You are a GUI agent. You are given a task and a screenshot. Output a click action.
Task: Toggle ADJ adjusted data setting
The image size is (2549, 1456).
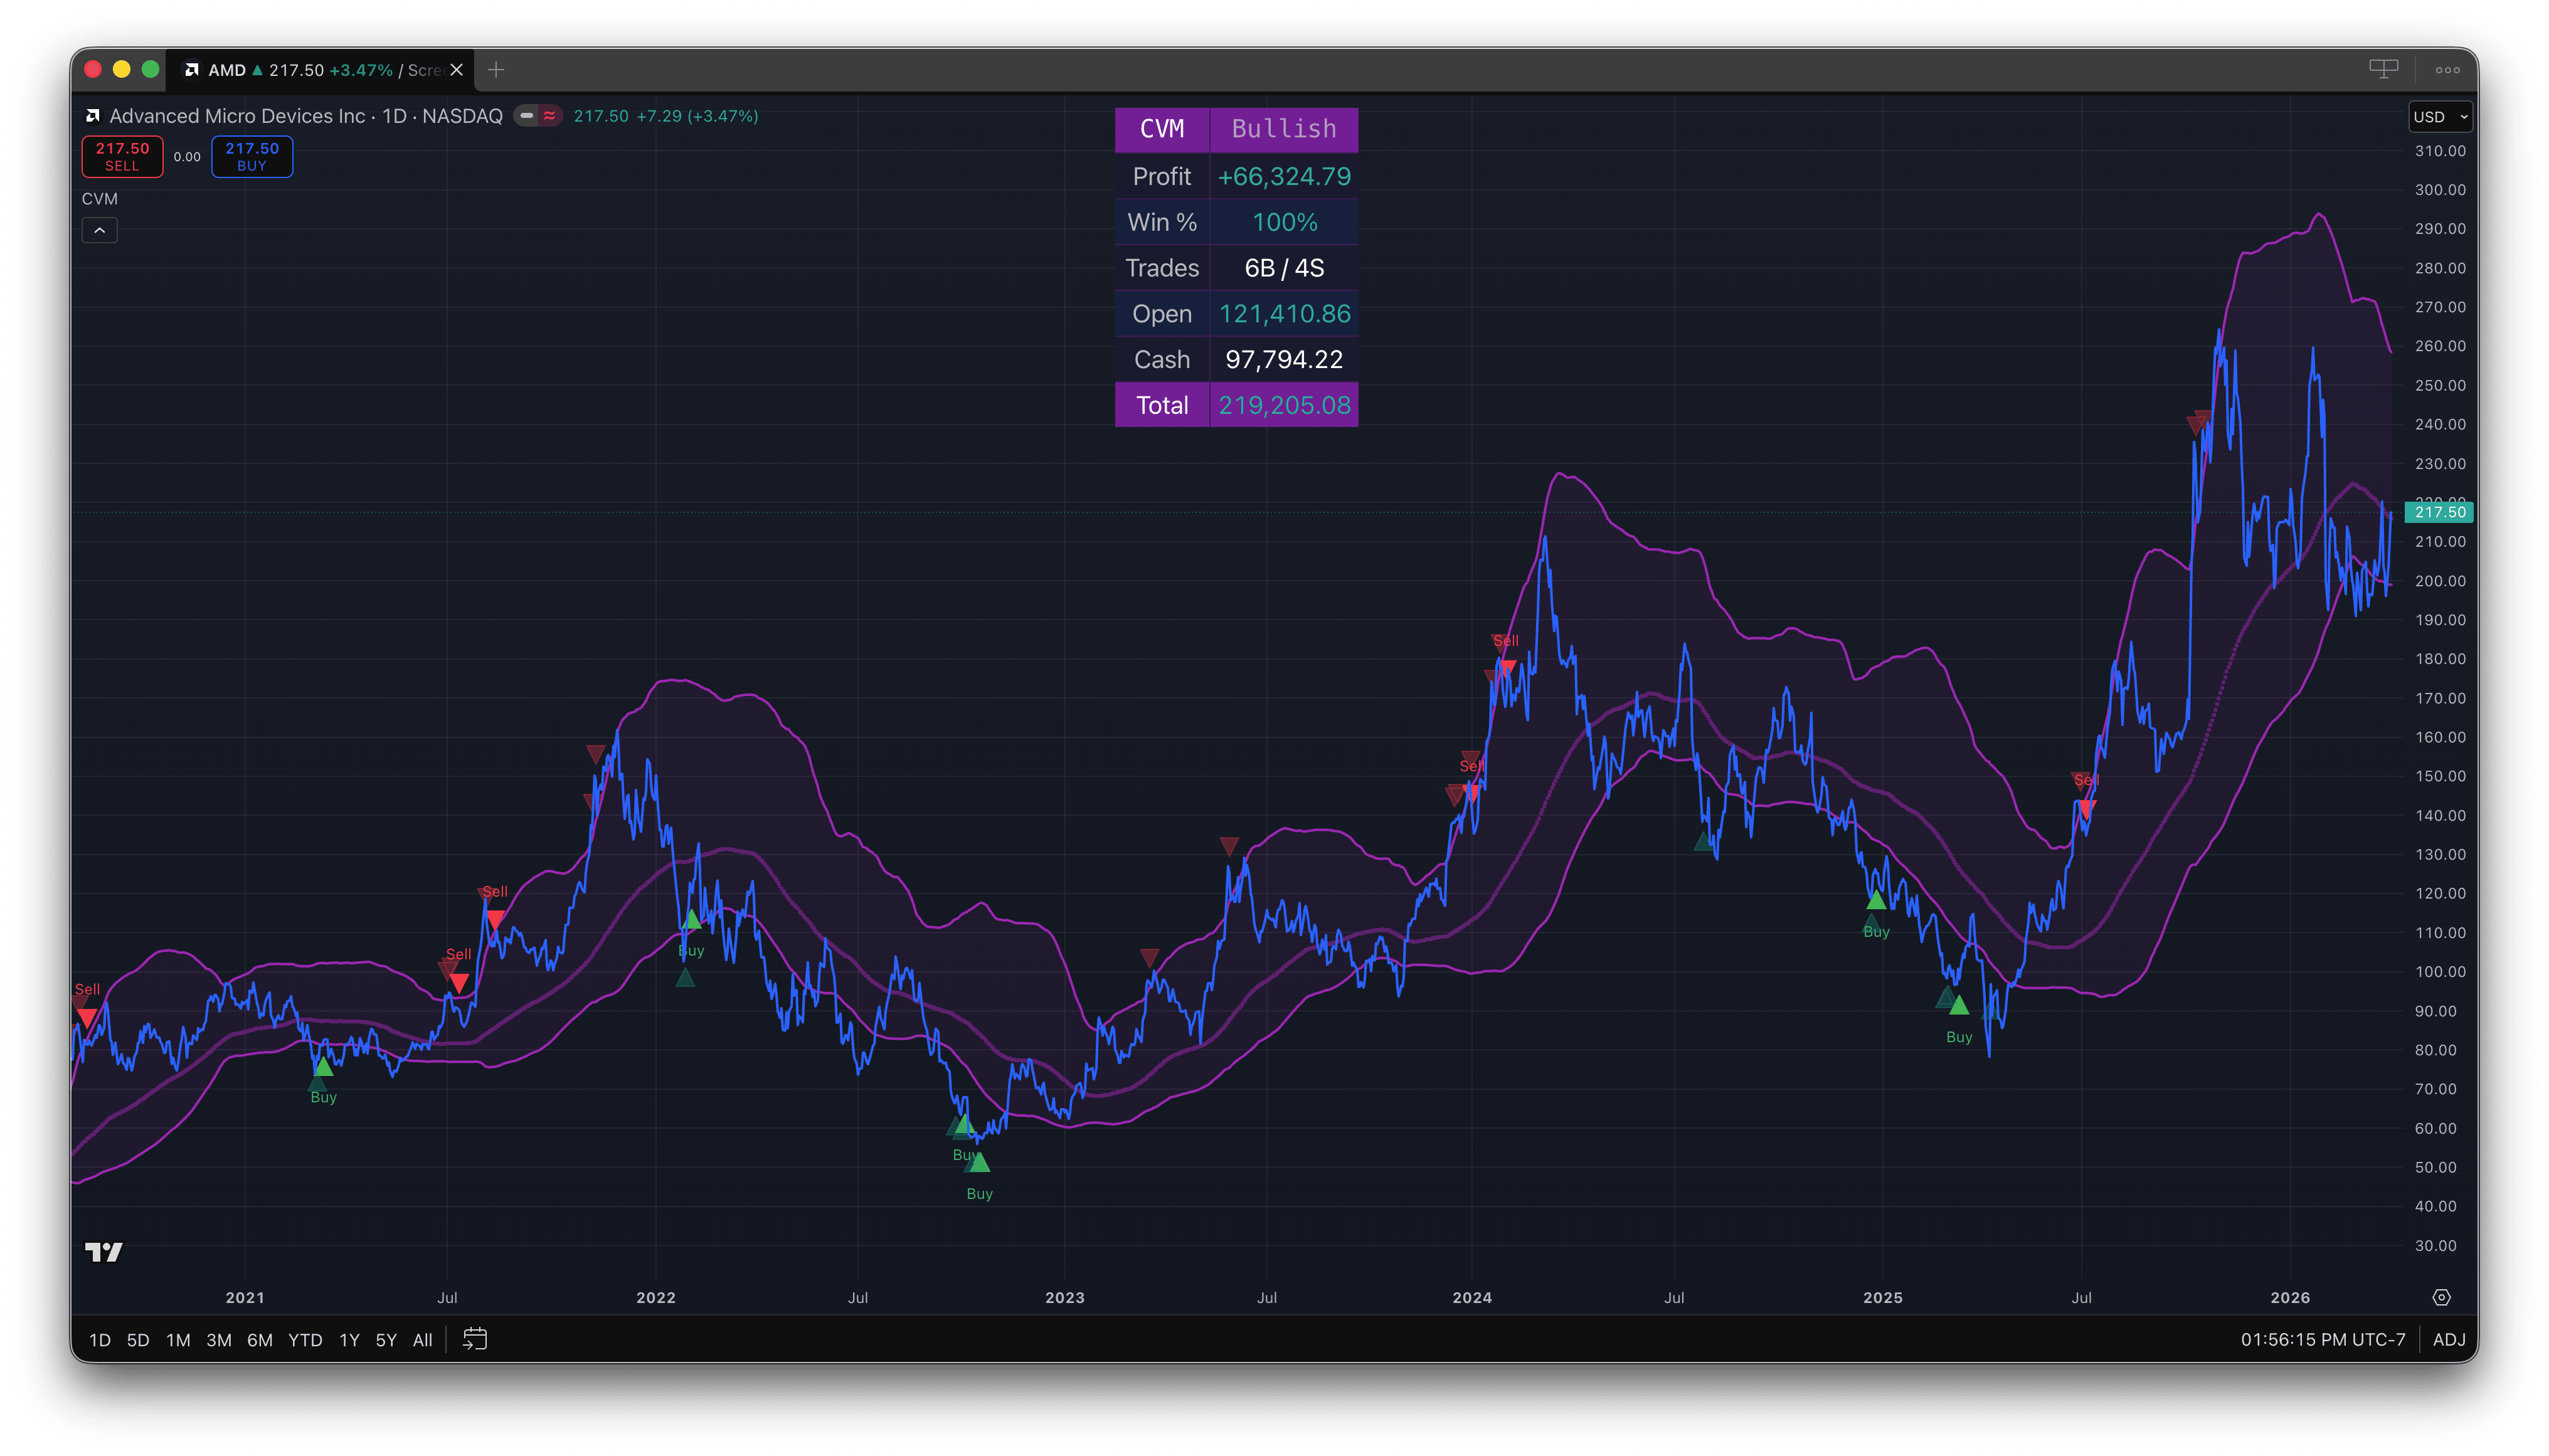(x=2449, y=1340)
